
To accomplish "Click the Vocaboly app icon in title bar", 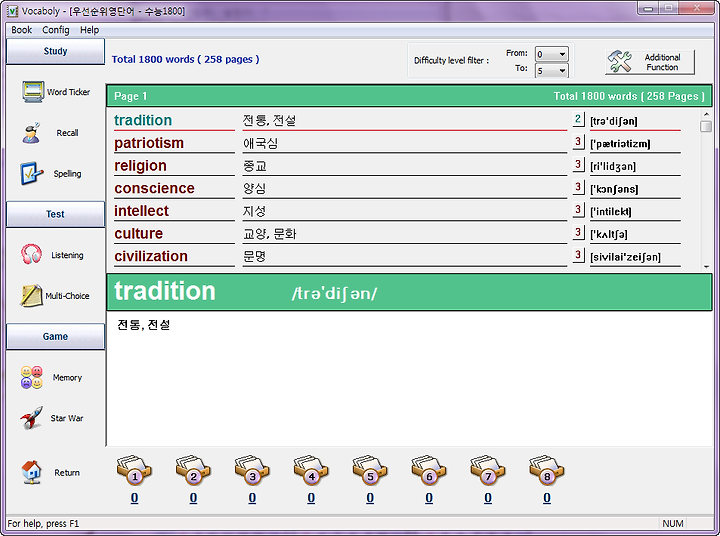I will tap(12, 11).
